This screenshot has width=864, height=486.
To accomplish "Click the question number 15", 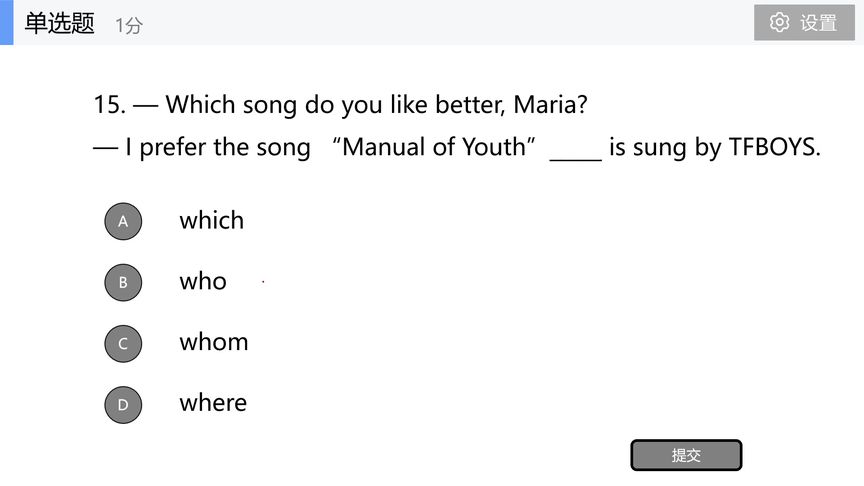I will point(108,104).
